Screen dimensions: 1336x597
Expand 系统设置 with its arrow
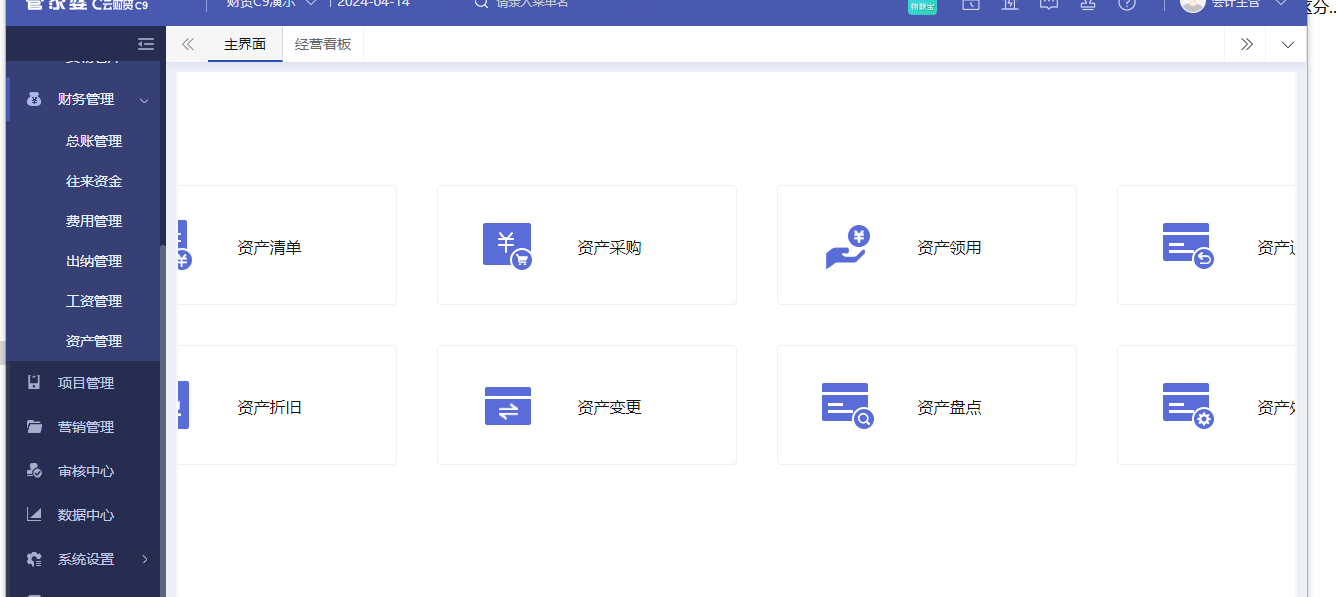[x=144, y=559]
